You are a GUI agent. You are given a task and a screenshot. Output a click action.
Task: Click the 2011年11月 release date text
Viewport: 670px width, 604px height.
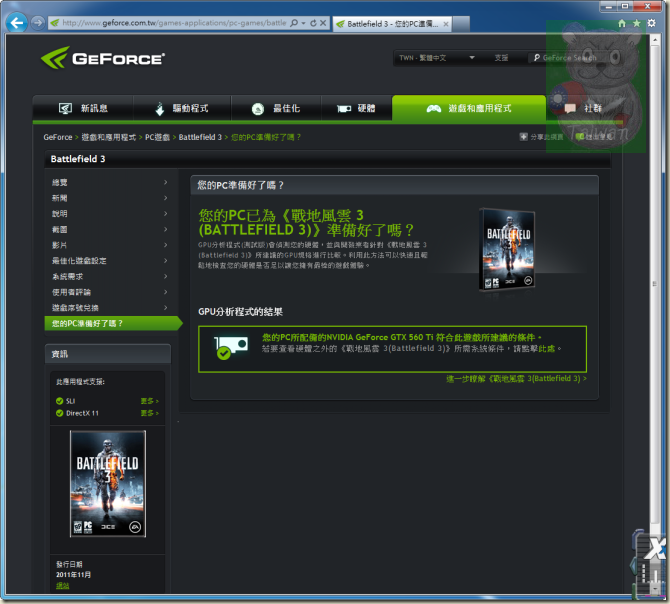coord(73,575)
